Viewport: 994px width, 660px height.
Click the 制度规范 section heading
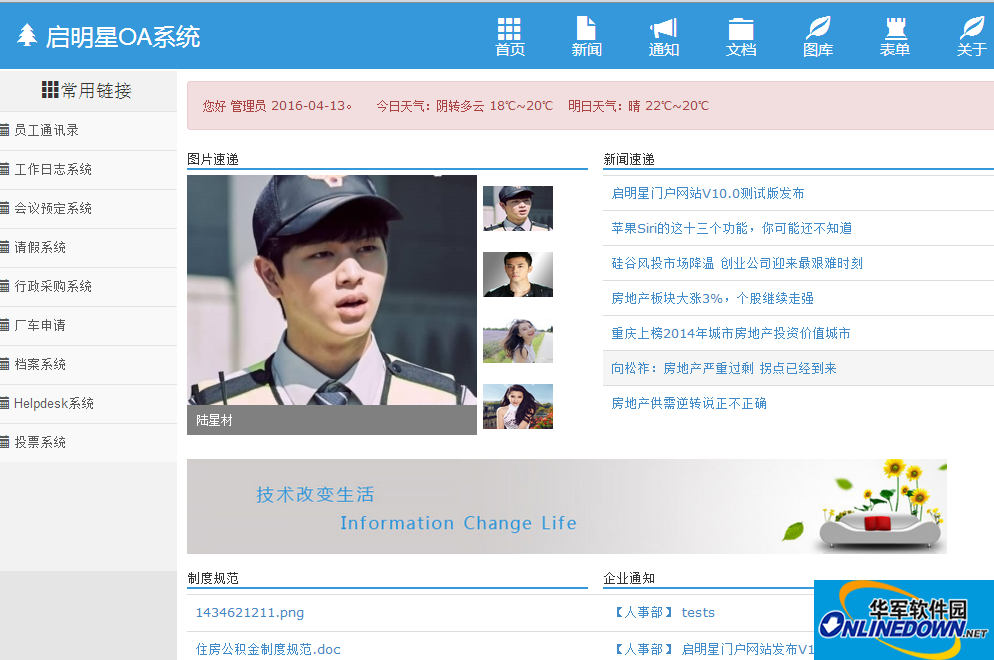coord(213,578)
